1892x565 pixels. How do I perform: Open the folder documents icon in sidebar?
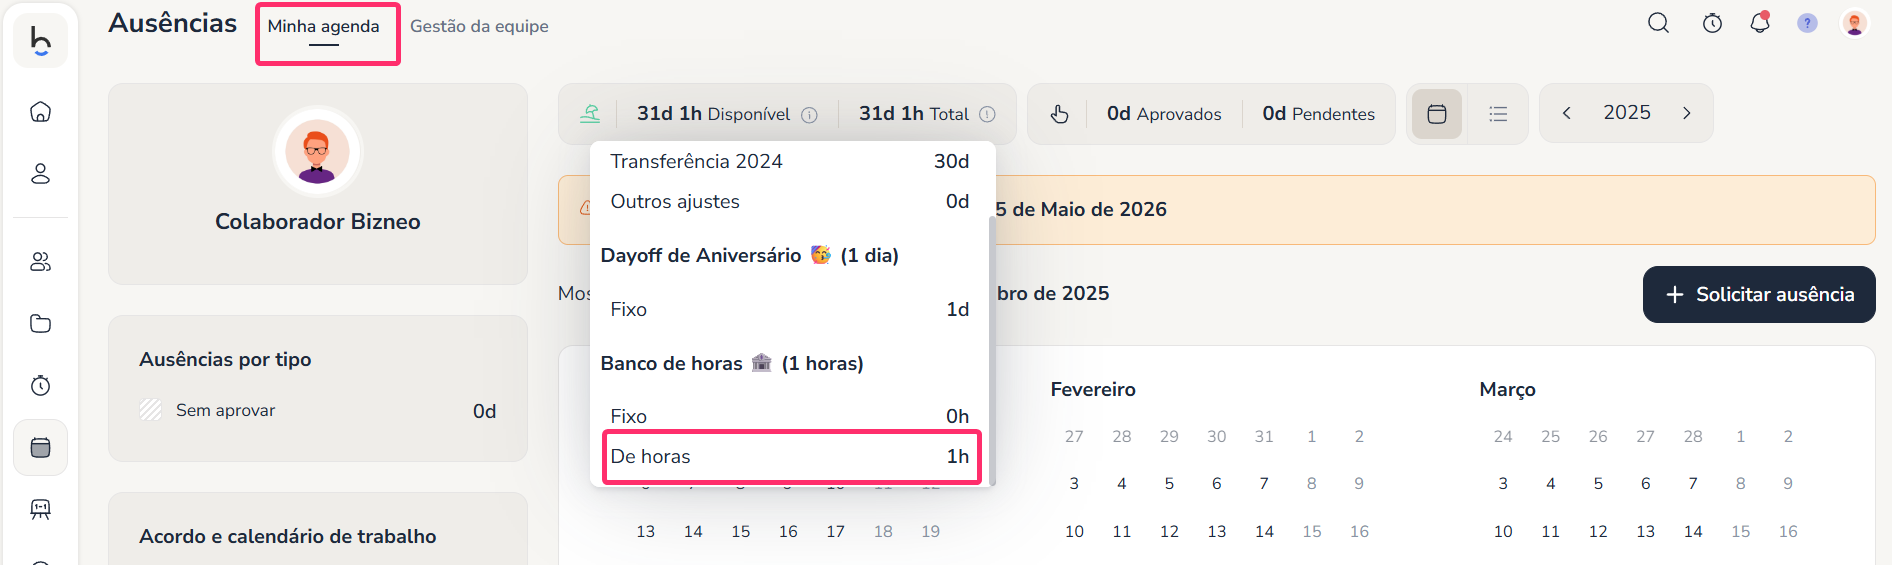40,324
